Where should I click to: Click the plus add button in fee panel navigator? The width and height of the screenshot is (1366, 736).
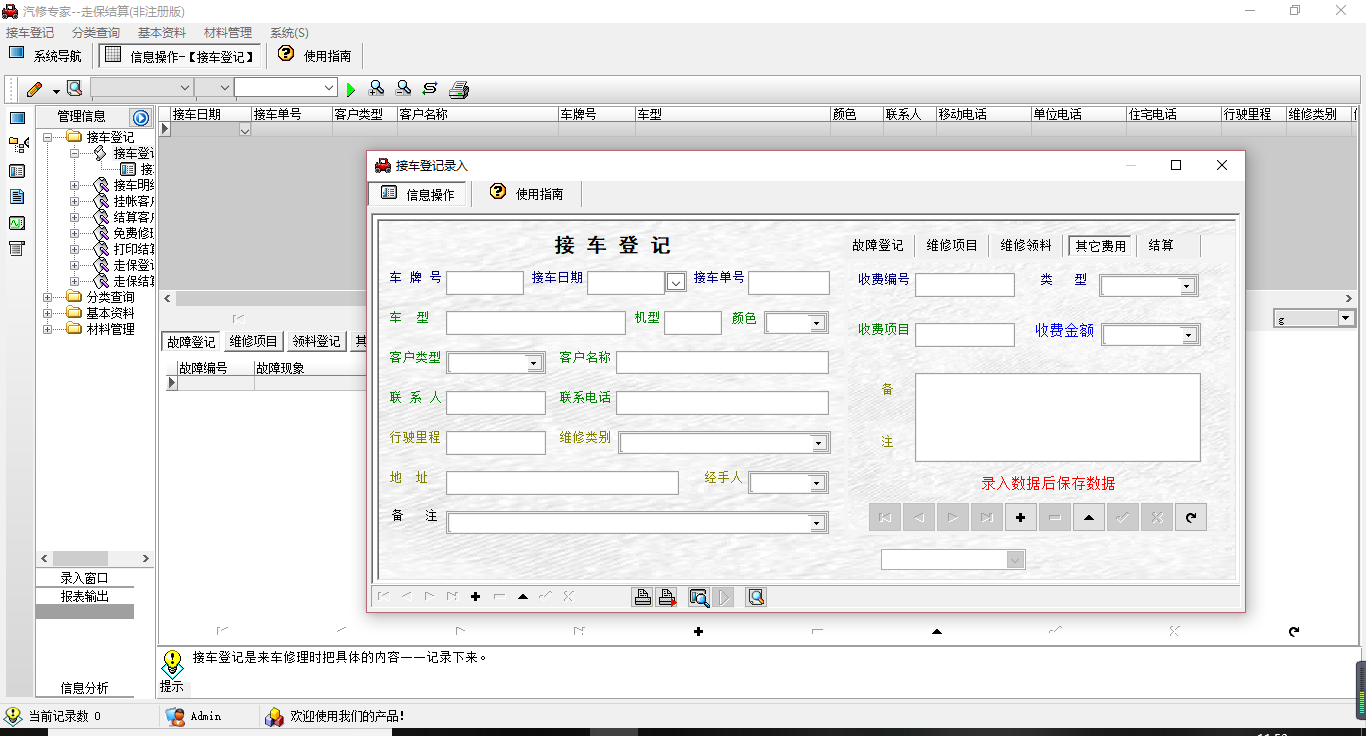click(1020, 517)
